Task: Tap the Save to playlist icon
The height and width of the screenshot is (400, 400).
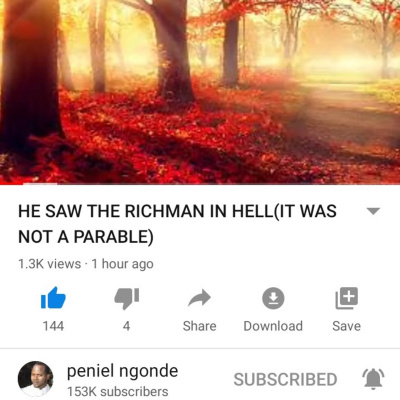Action: pos(346,298)
